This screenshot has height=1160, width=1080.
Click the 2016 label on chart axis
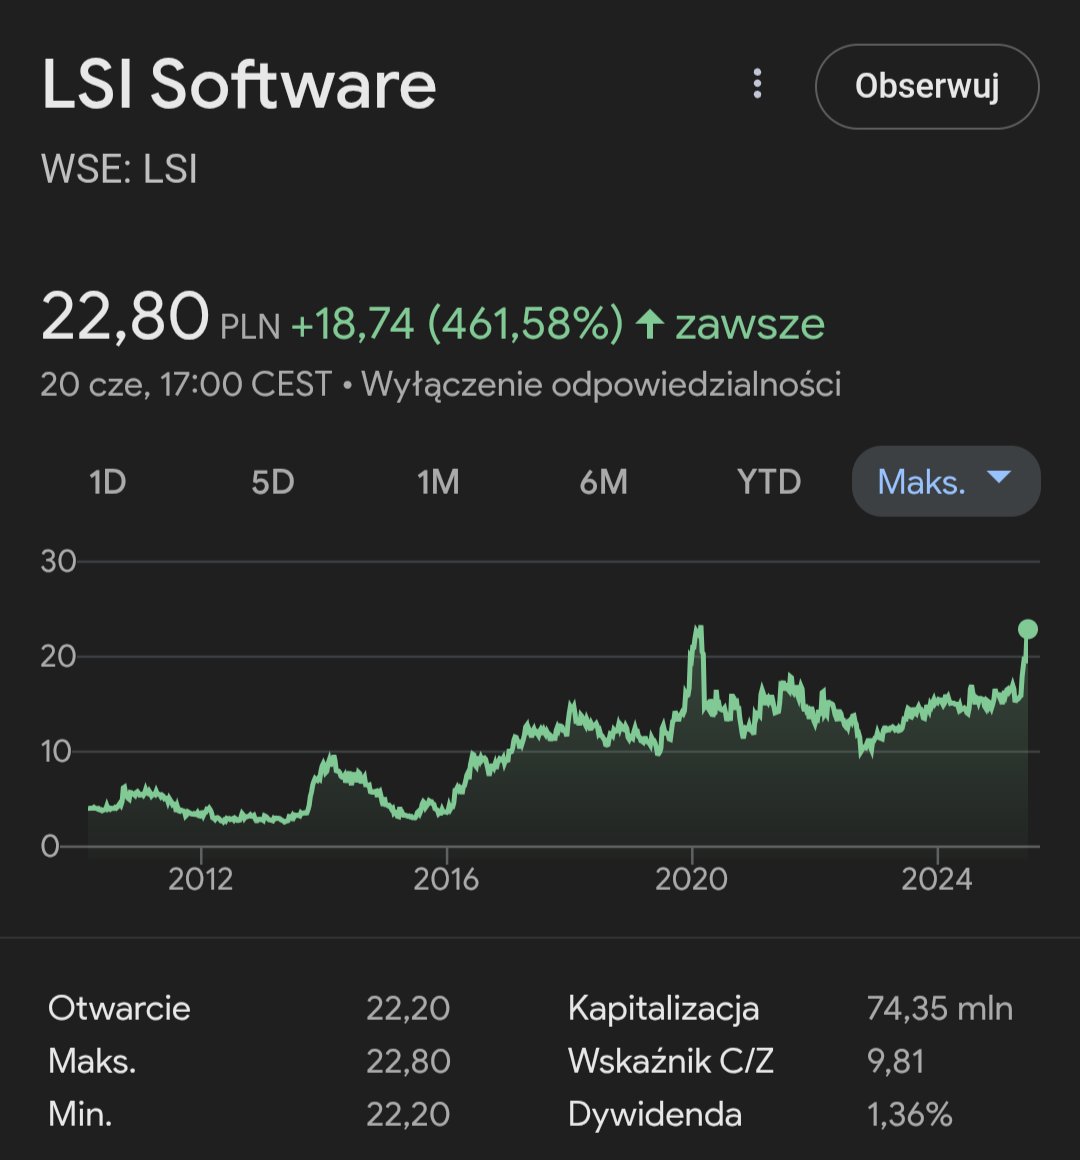point(446,880)
